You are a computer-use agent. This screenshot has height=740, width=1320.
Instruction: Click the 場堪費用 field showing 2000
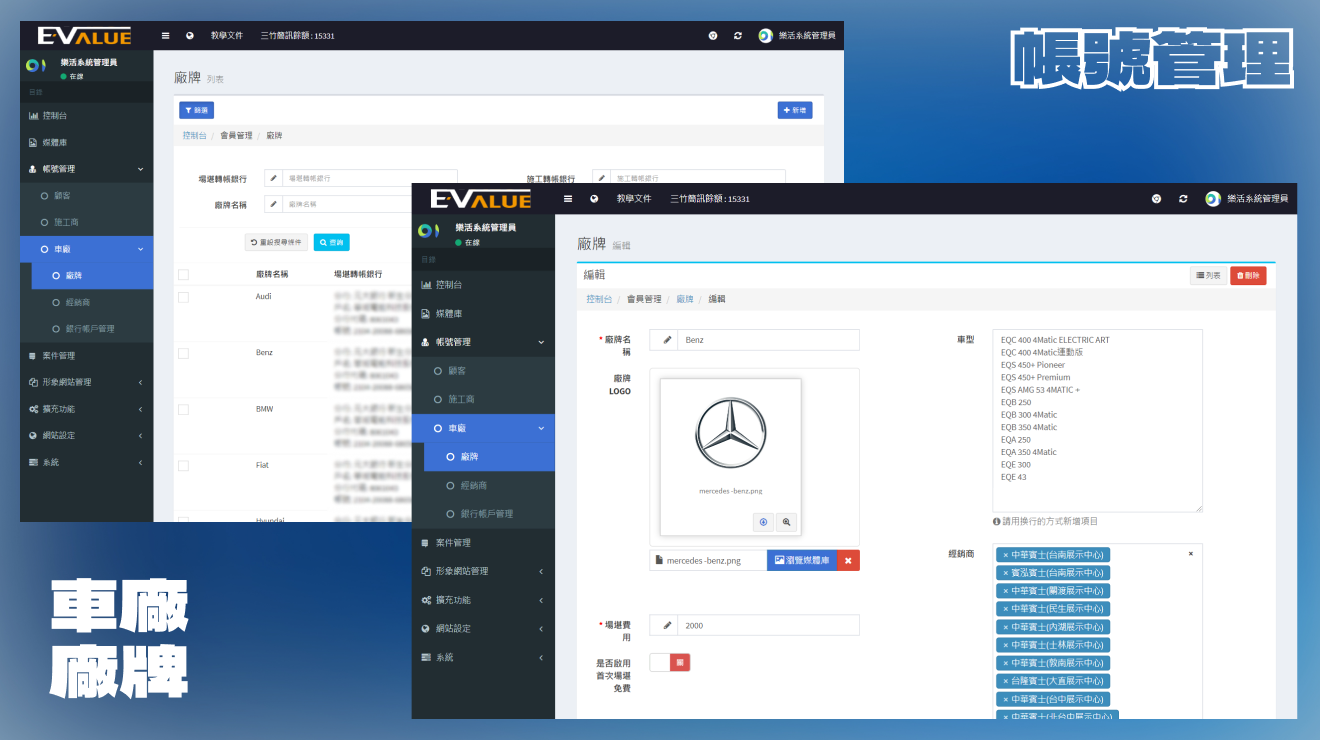click(768, 625)
